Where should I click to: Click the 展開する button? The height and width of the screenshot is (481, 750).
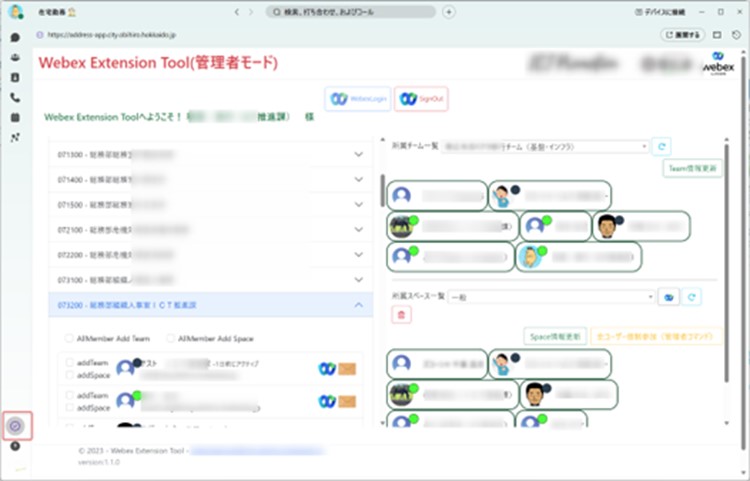tap(683, 35)
